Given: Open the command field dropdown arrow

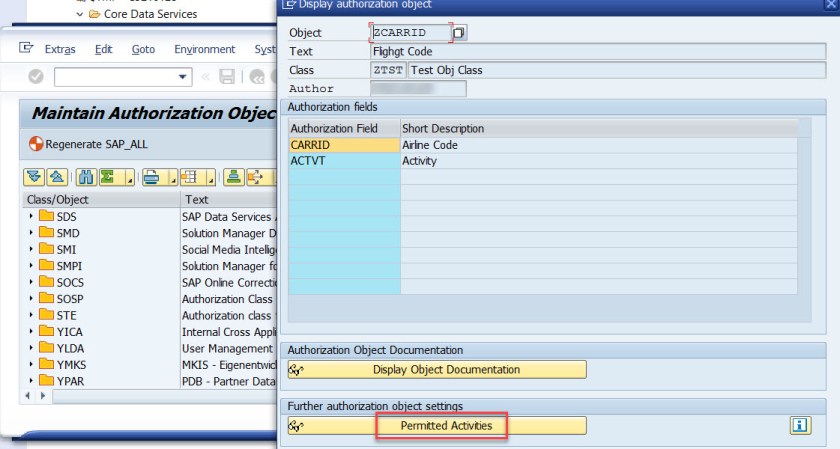Looking at the screenshot, I should coord(183,77).
